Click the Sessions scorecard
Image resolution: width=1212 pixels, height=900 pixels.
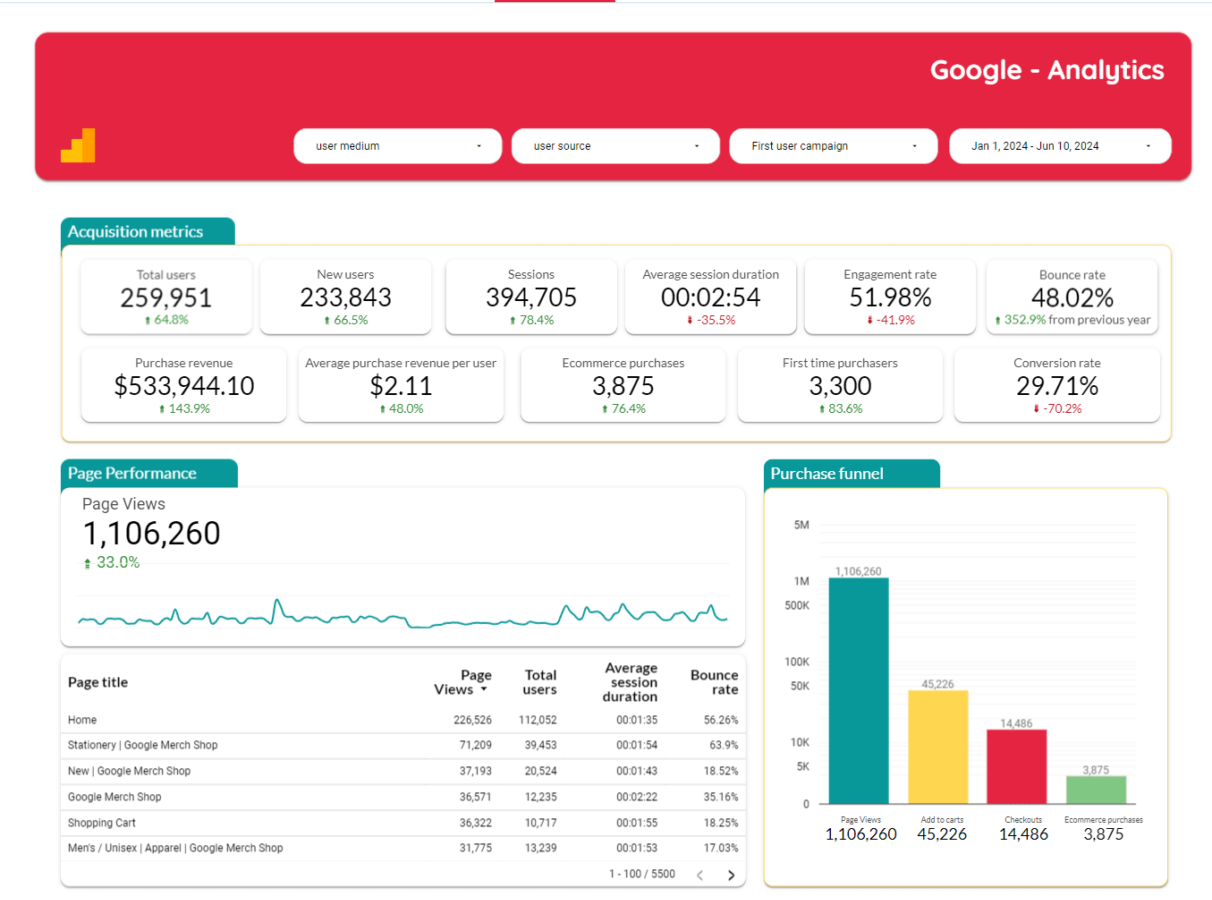(x=531, y=297)
